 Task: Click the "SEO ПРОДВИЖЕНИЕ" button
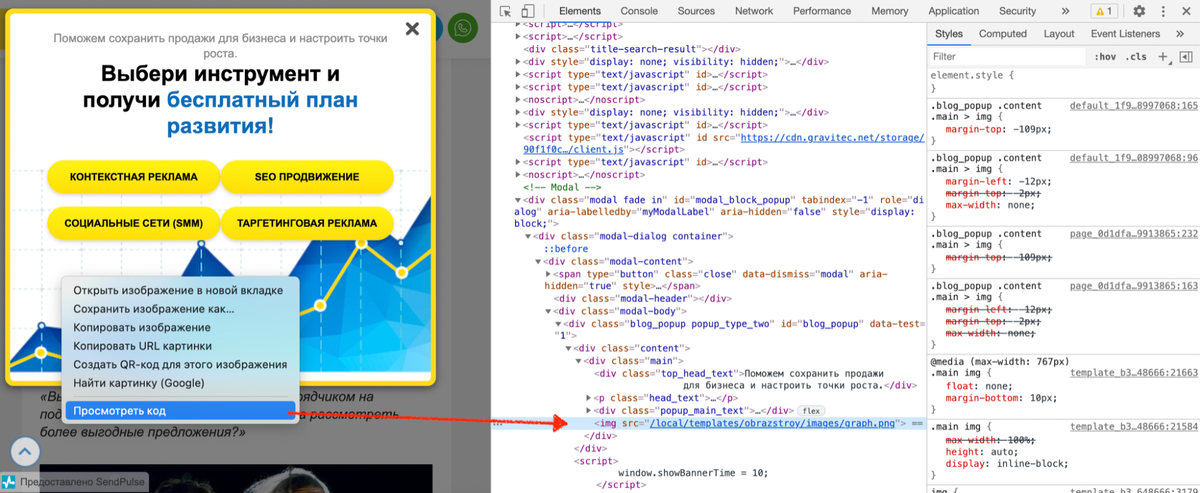tap(307, 177)
